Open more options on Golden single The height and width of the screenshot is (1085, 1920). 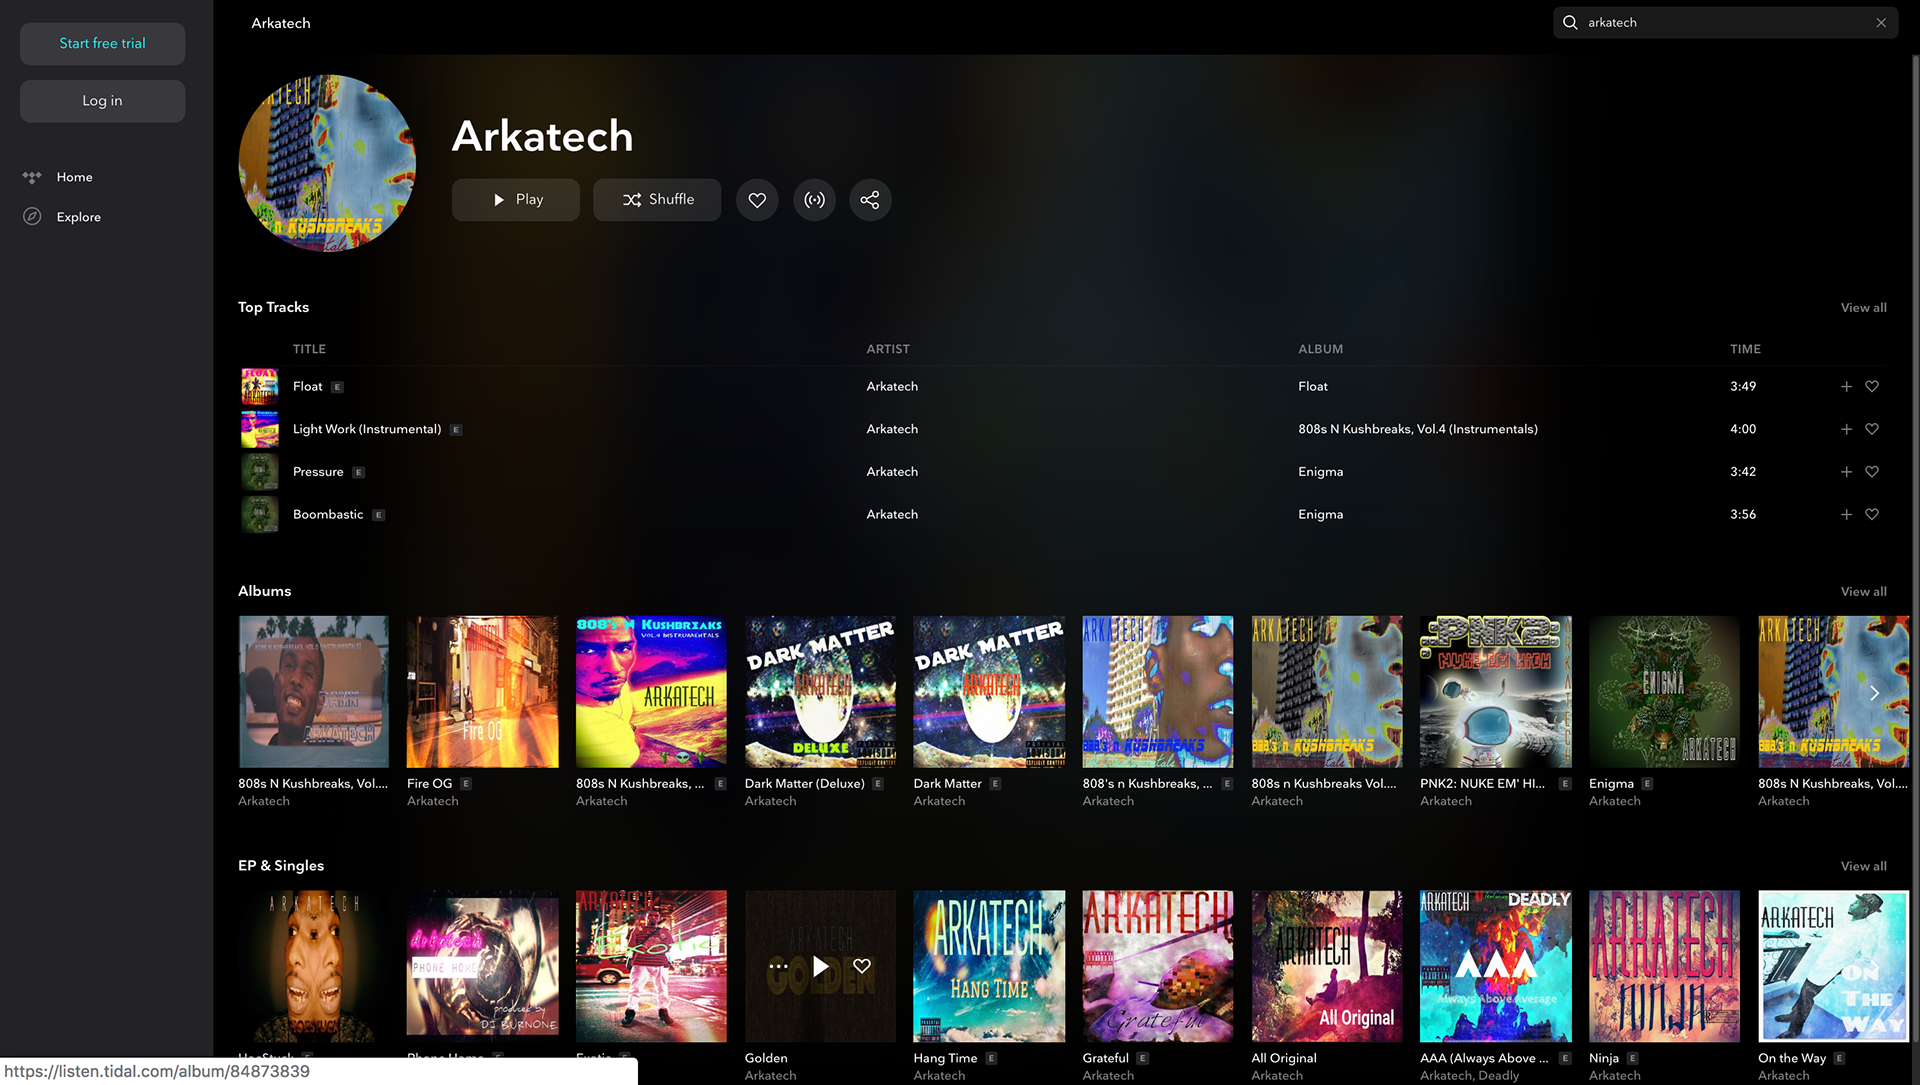click(x=778, y=966)
